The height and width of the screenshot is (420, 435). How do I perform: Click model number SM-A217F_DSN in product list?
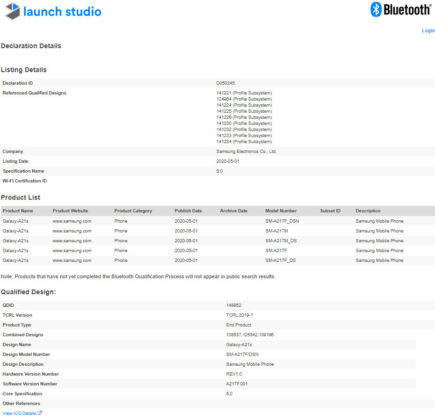282,221
